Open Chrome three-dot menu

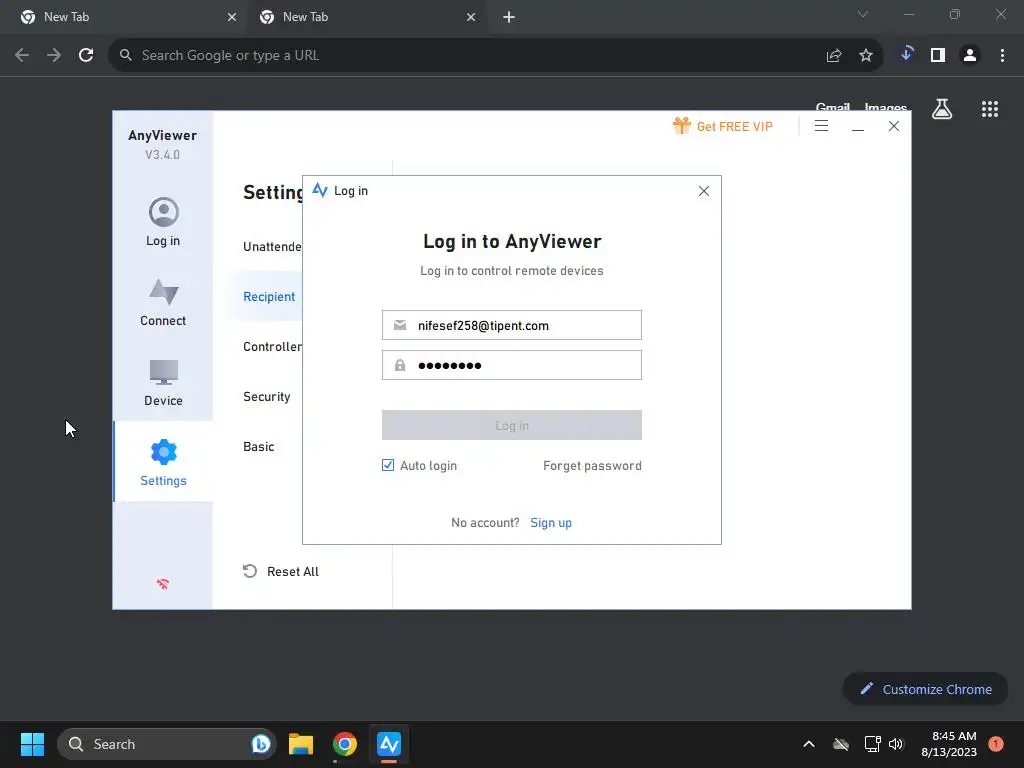(x=1002, y=56)
